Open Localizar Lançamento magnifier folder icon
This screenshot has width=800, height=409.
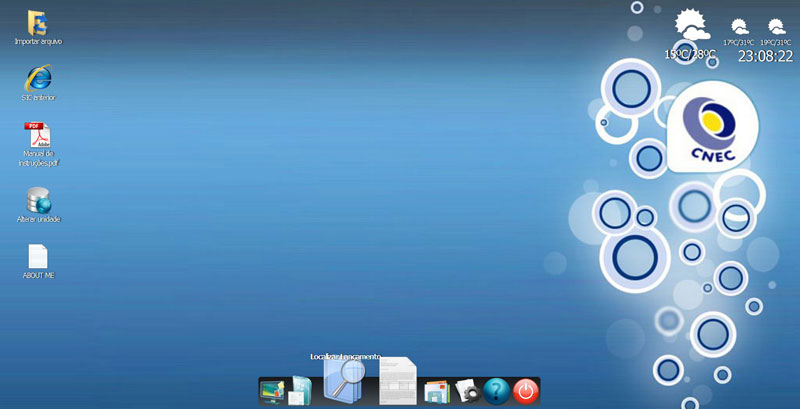point(344,381)
